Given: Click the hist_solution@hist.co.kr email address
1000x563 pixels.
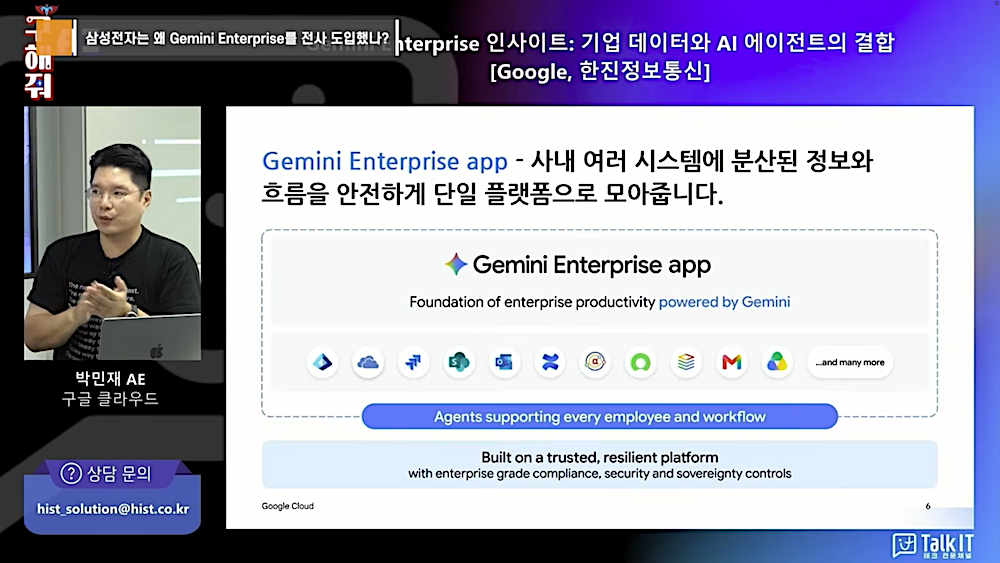Looking at the screenshot, I should click(x=113, y=509).
